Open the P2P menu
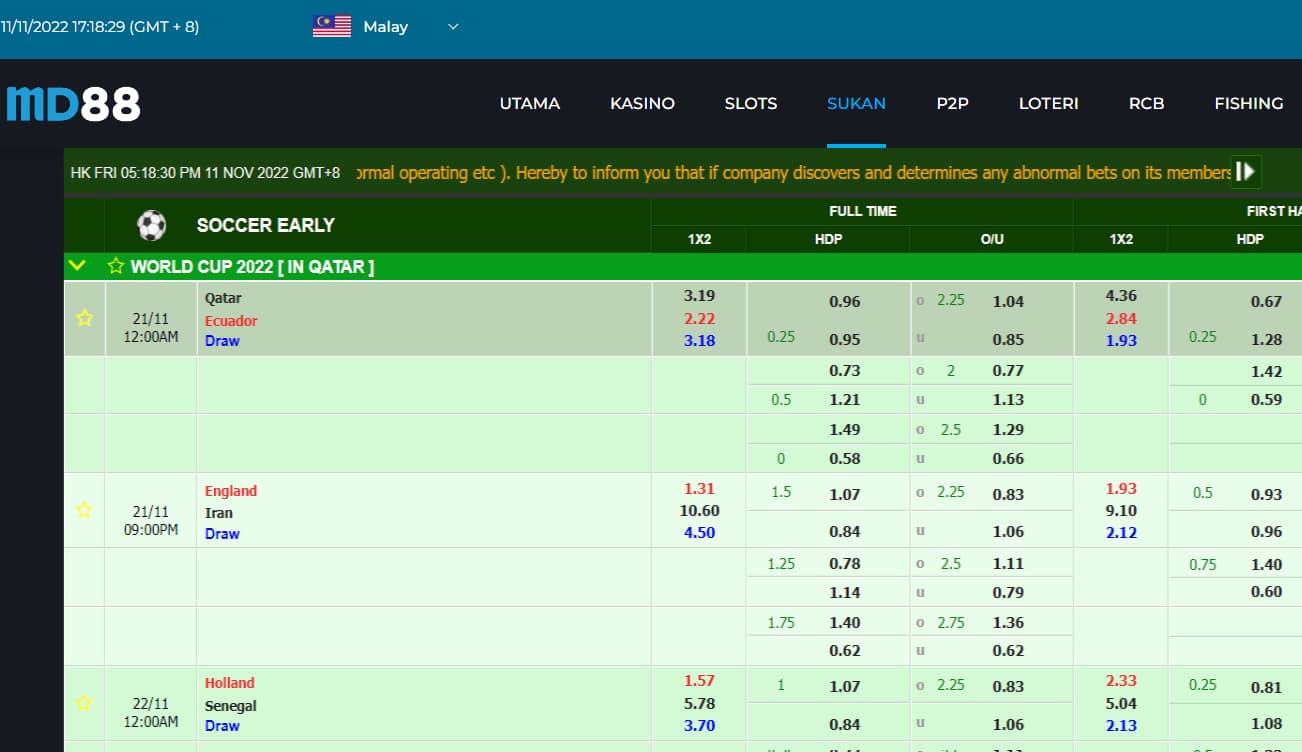 tap(952, 103)
